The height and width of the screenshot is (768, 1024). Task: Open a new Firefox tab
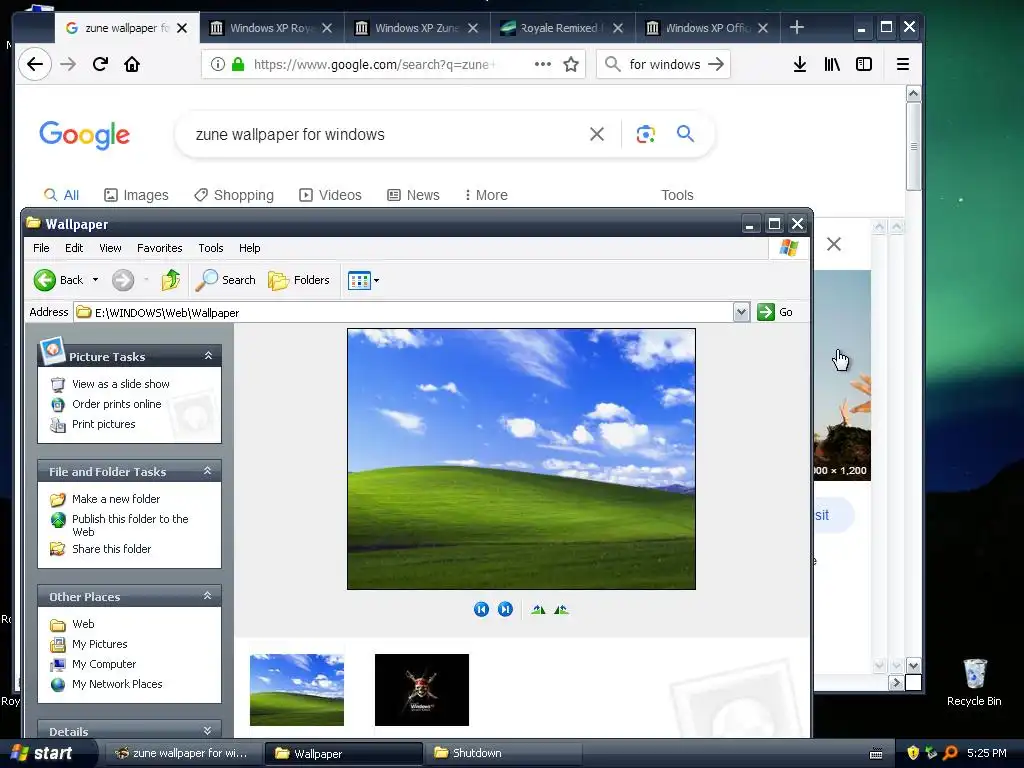pos(797,27)
